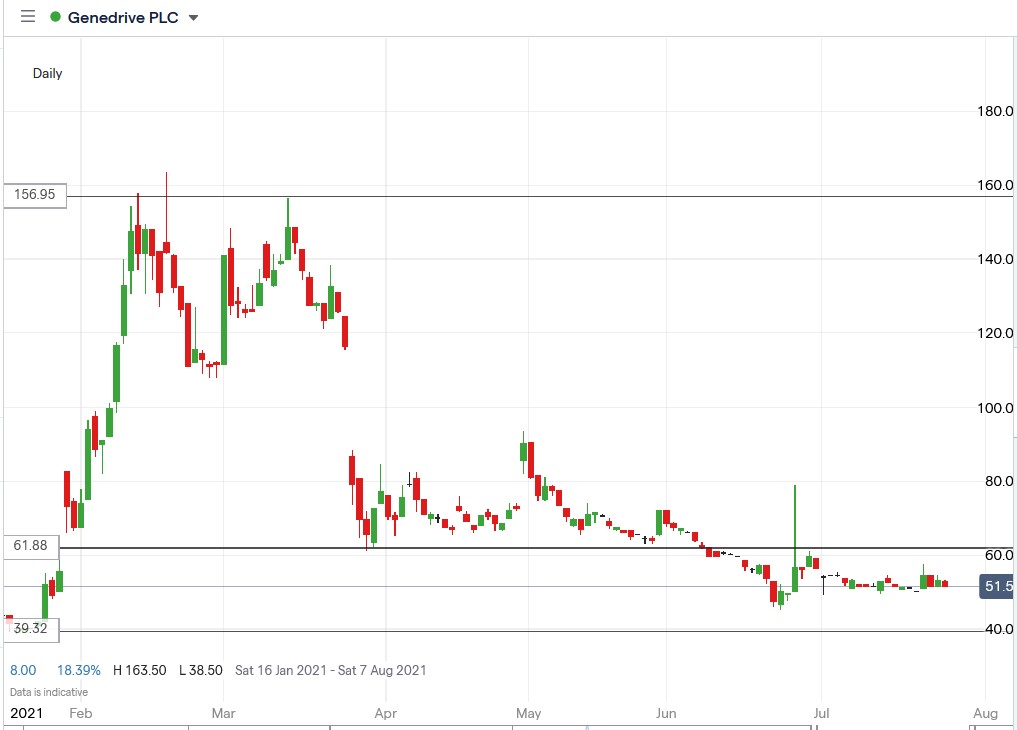Select the 2021 year label on axis

click(29, 713)
